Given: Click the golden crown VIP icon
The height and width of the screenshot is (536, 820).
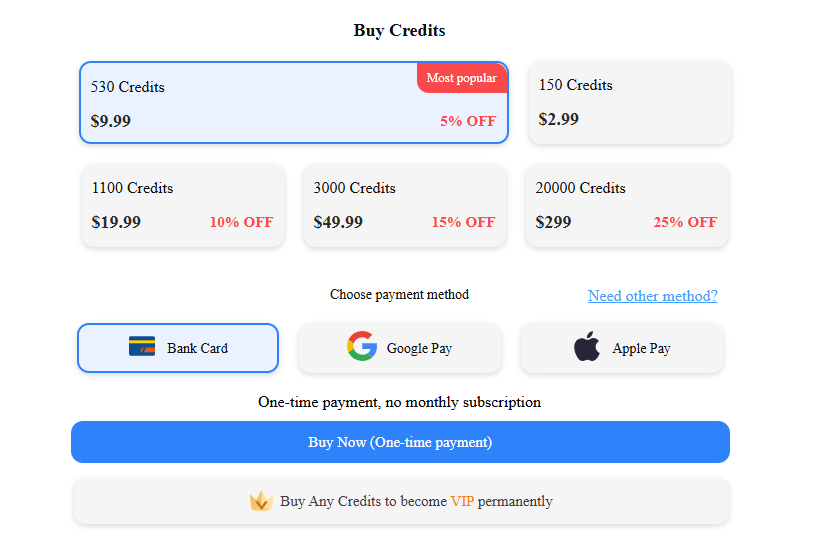Looking at the screenshot, I should [261, 501].
